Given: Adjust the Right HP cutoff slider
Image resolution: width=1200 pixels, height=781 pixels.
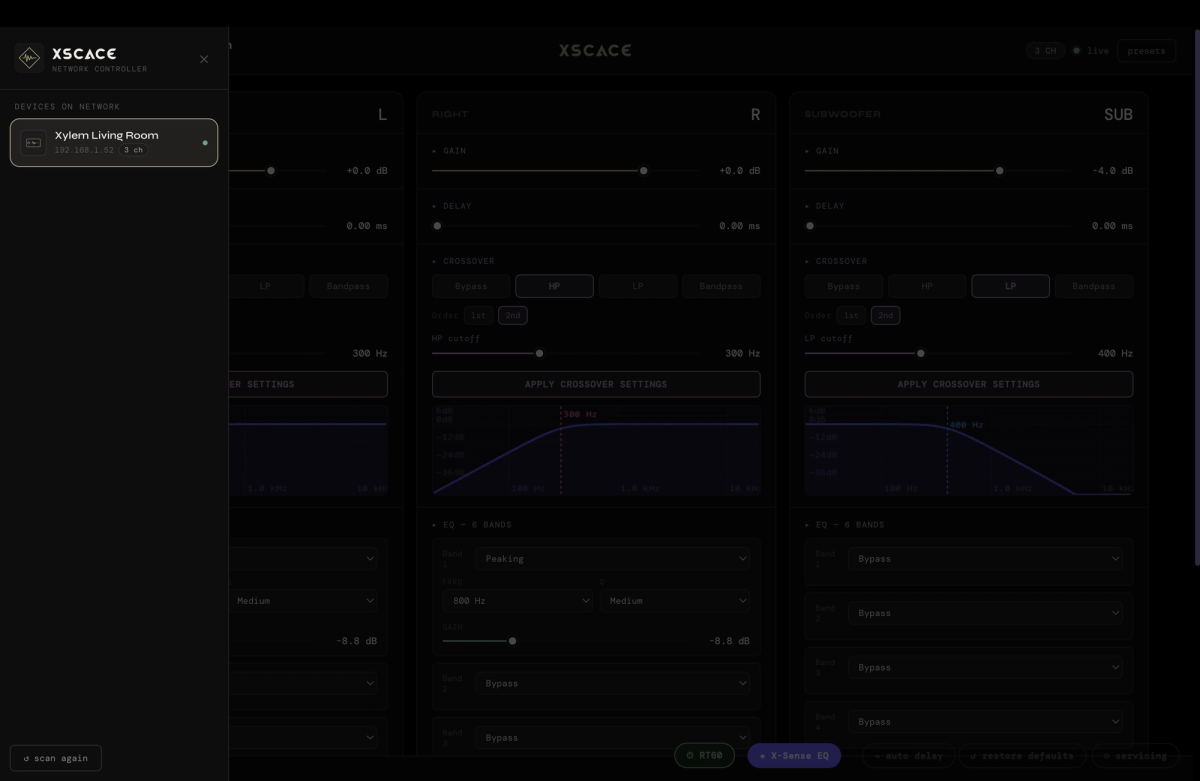Looking at the screenshot, I should tap(566, 353).
